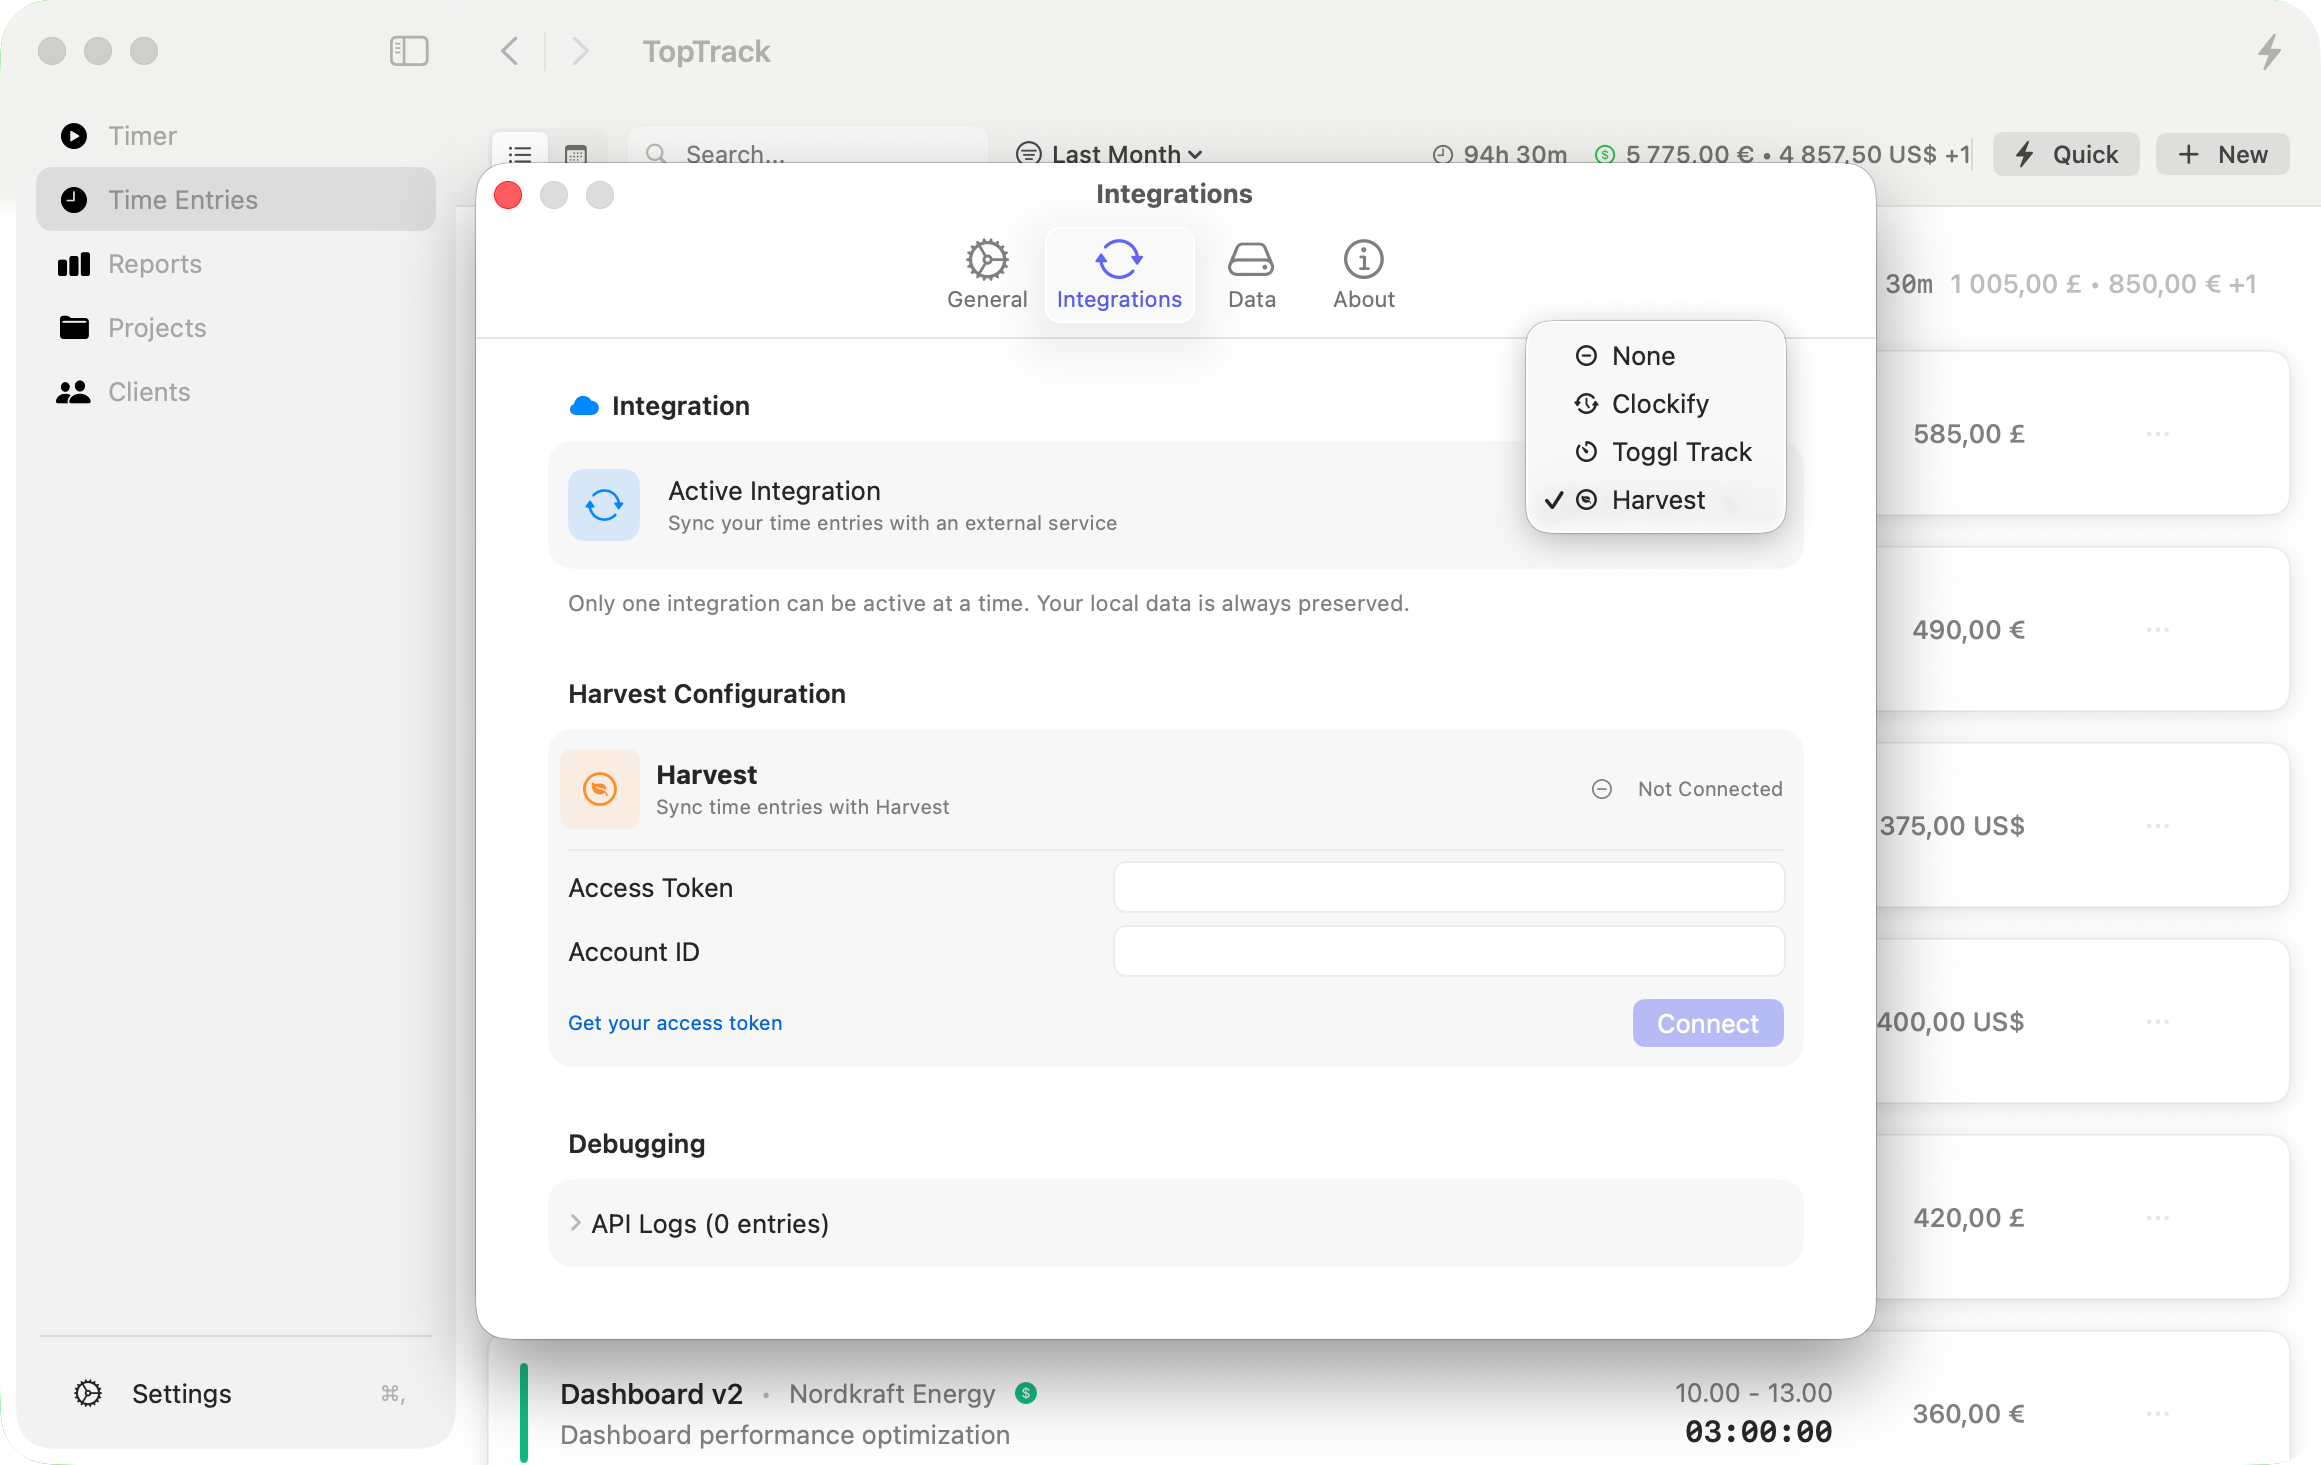Open the Timer section in the sidebar
The height and width of the screenshot is (1465, 2321).
pos(142,135)
